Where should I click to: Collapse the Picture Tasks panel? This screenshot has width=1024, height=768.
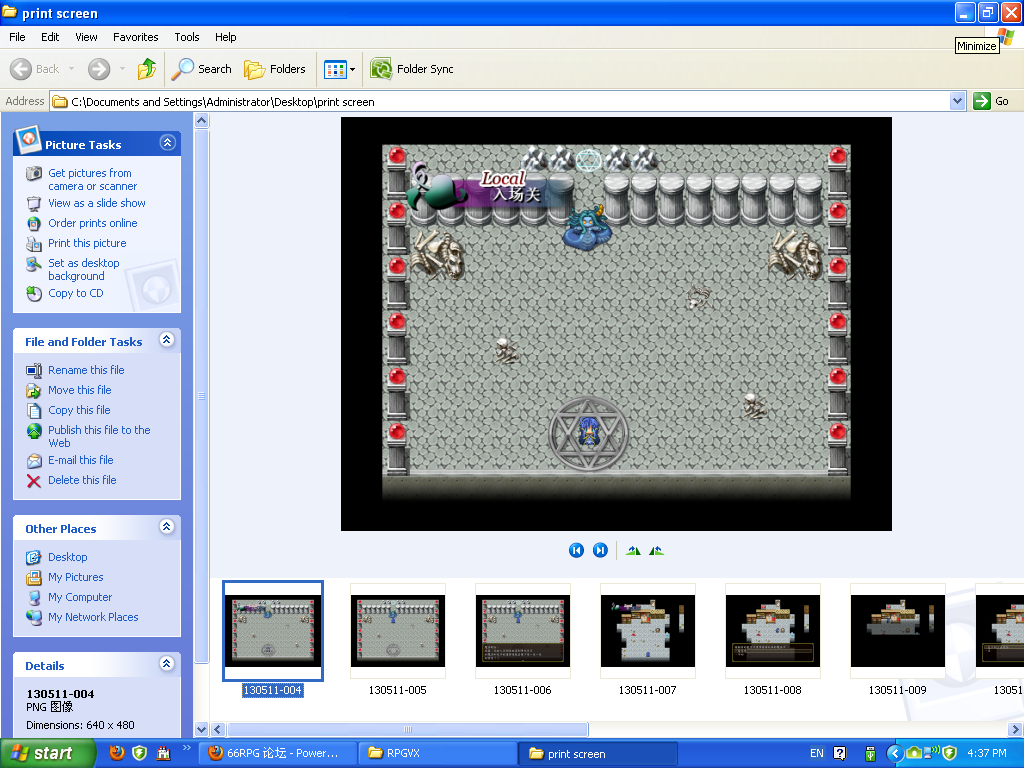(x=167, y=142)
